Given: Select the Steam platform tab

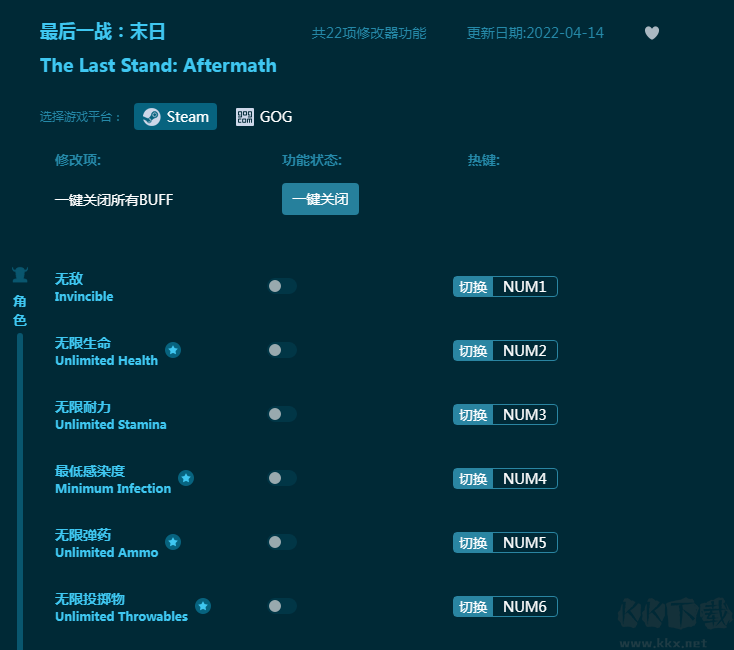Looking at the screenshot, I should pyautogui.click(x=176, y=117).
